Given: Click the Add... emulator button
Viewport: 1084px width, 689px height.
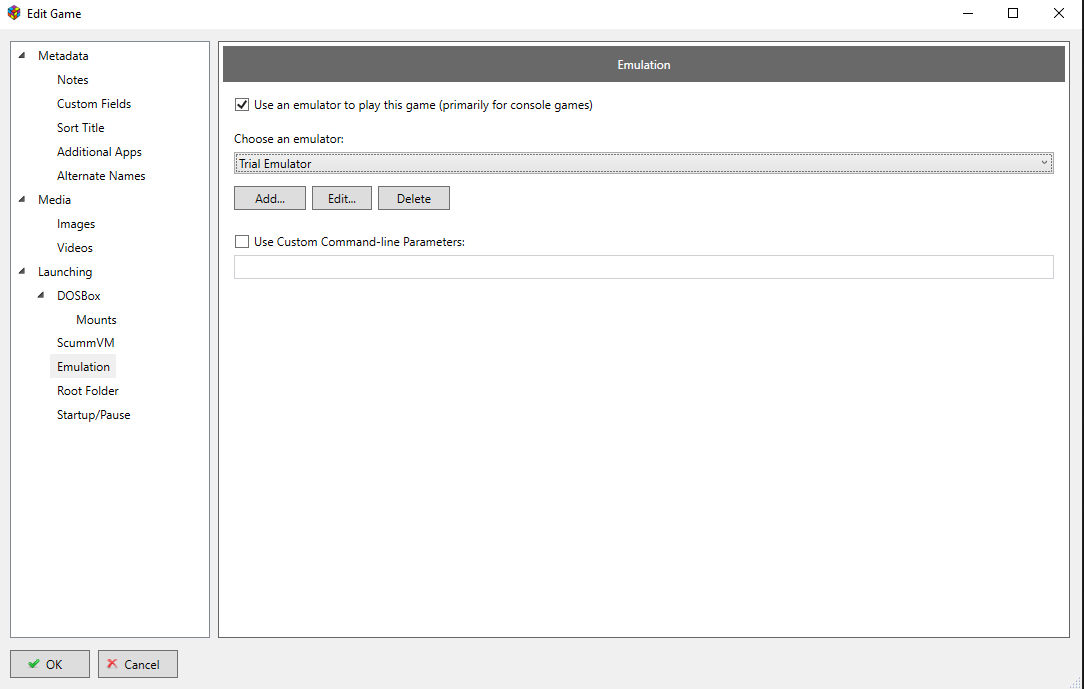Looking at the screenshot, I should 270,199.
